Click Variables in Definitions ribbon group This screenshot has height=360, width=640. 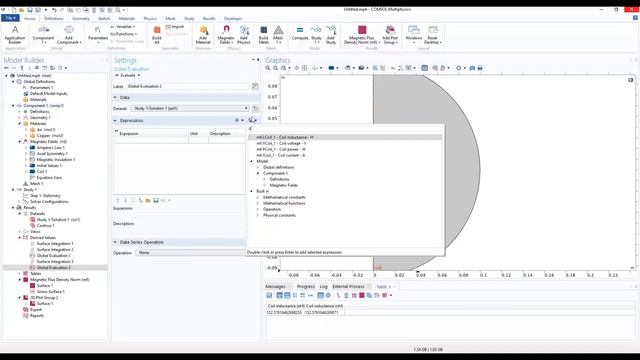(122, 27)
